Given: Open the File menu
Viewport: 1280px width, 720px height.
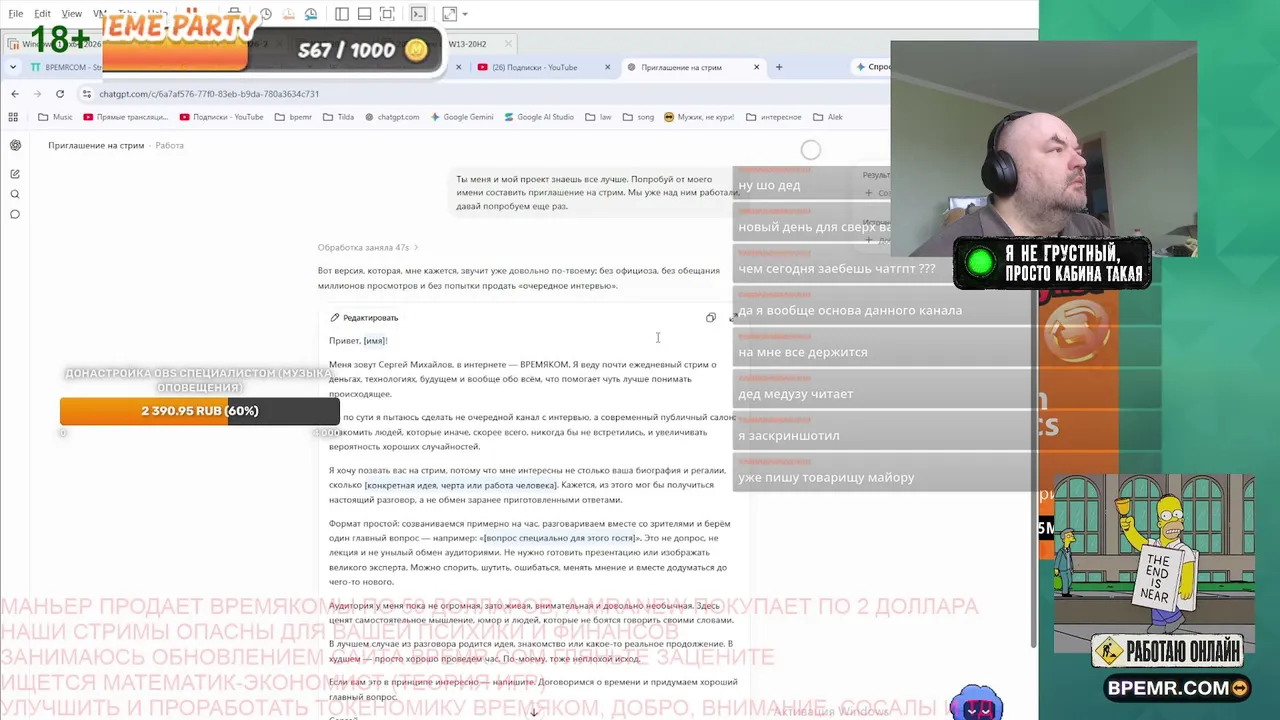Looking at the screenshot, I should click(x=16, y=14).
